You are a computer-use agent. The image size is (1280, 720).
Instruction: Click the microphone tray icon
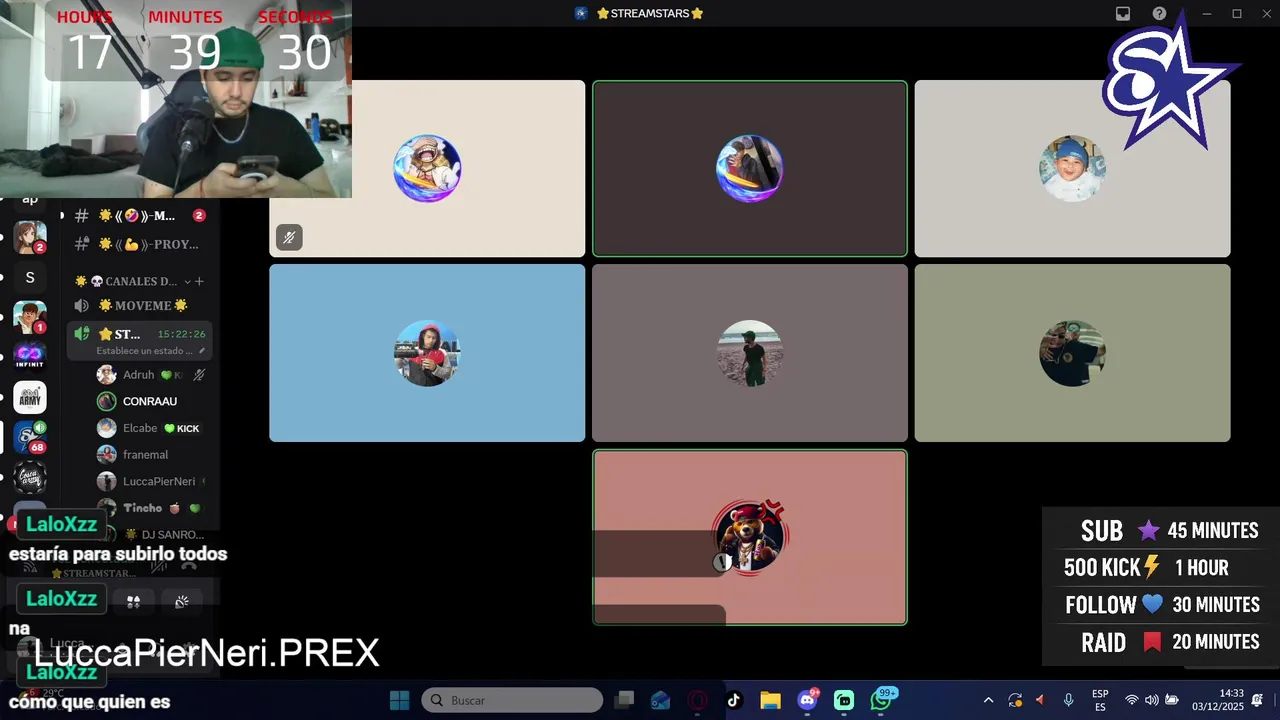[x=1068, y=700]
